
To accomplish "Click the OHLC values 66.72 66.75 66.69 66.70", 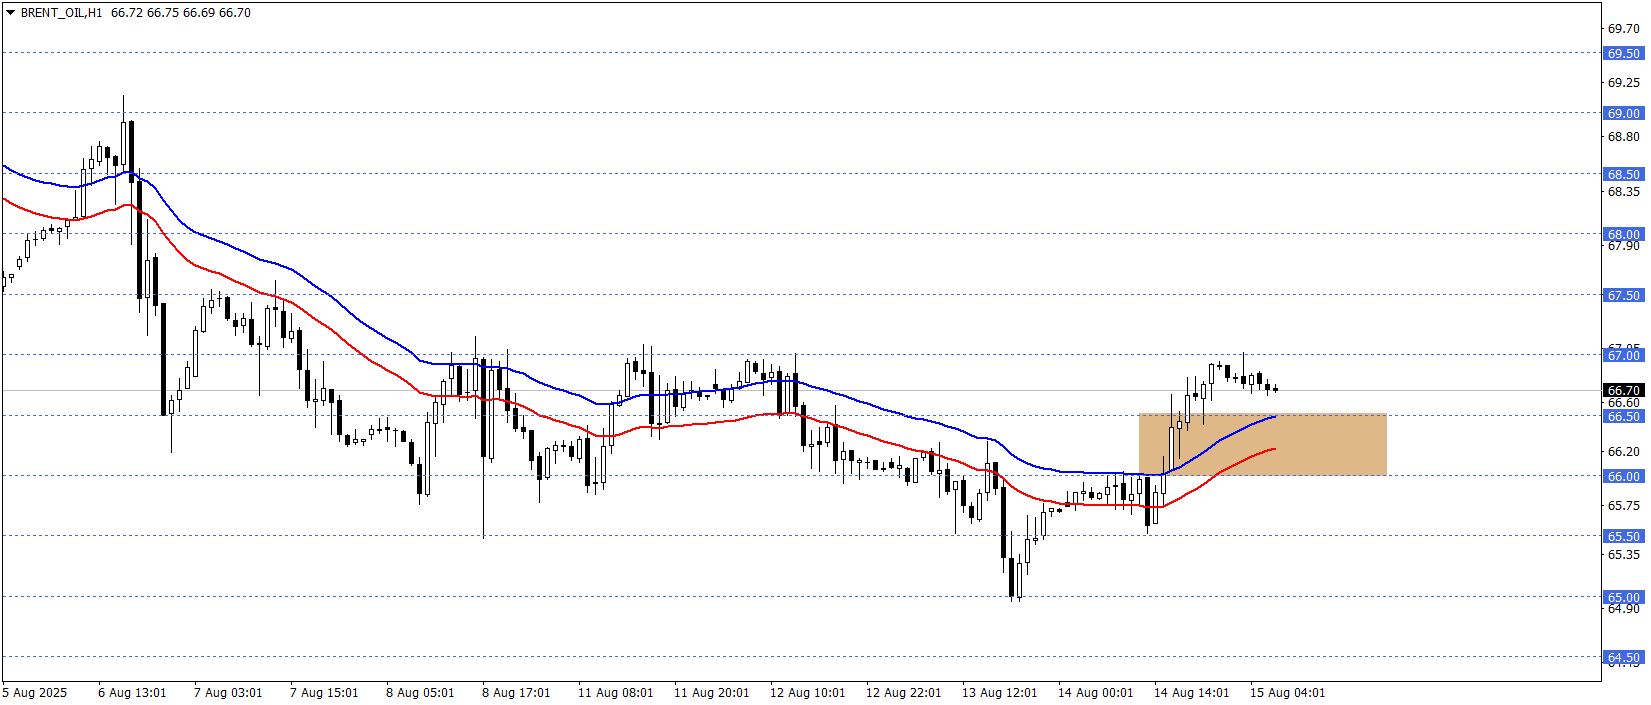I will 181,13.
